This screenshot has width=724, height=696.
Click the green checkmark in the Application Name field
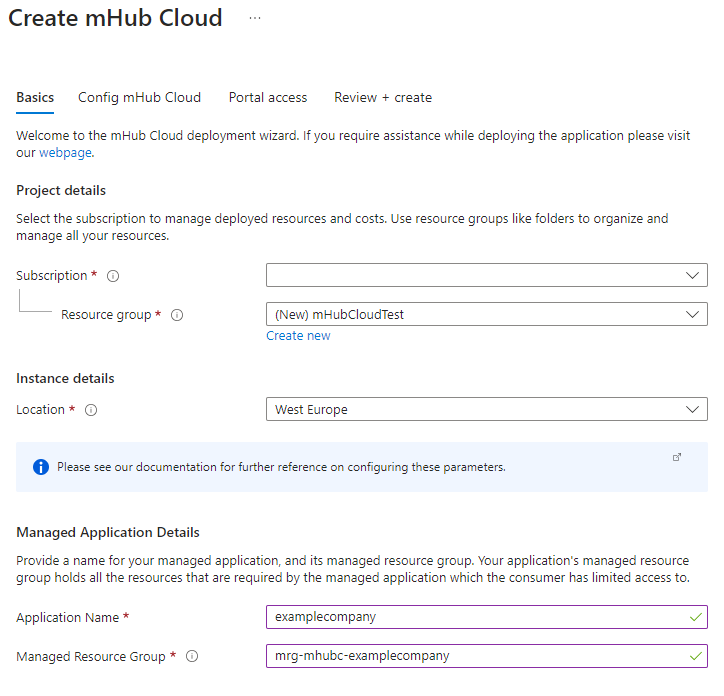coord(695,617)
